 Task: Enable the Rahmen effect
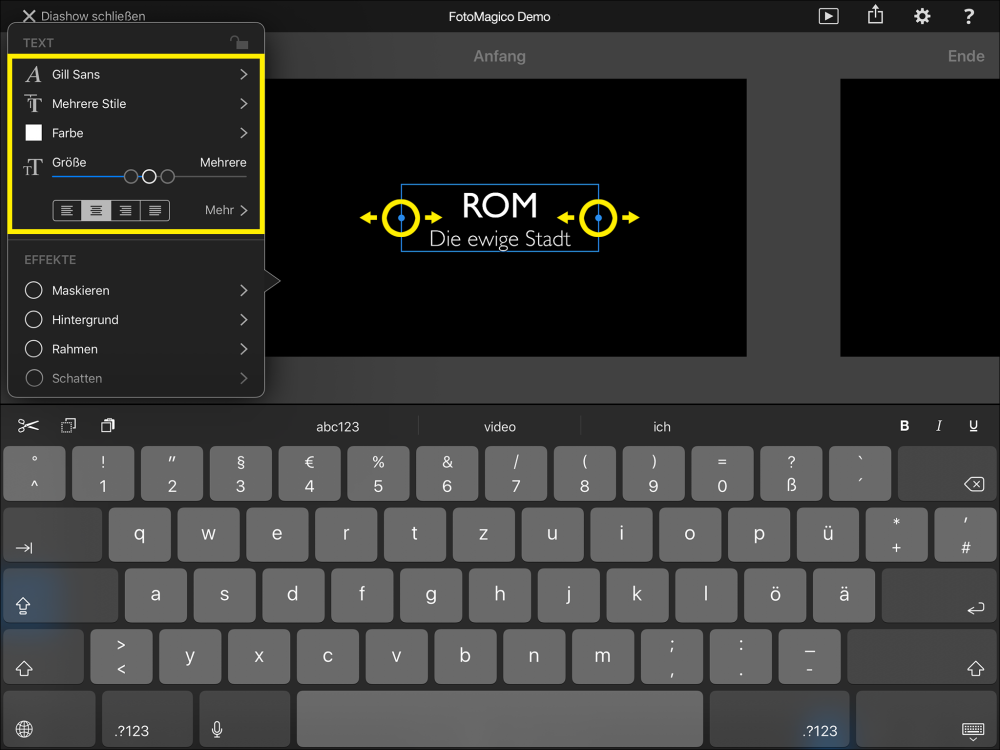34,349
